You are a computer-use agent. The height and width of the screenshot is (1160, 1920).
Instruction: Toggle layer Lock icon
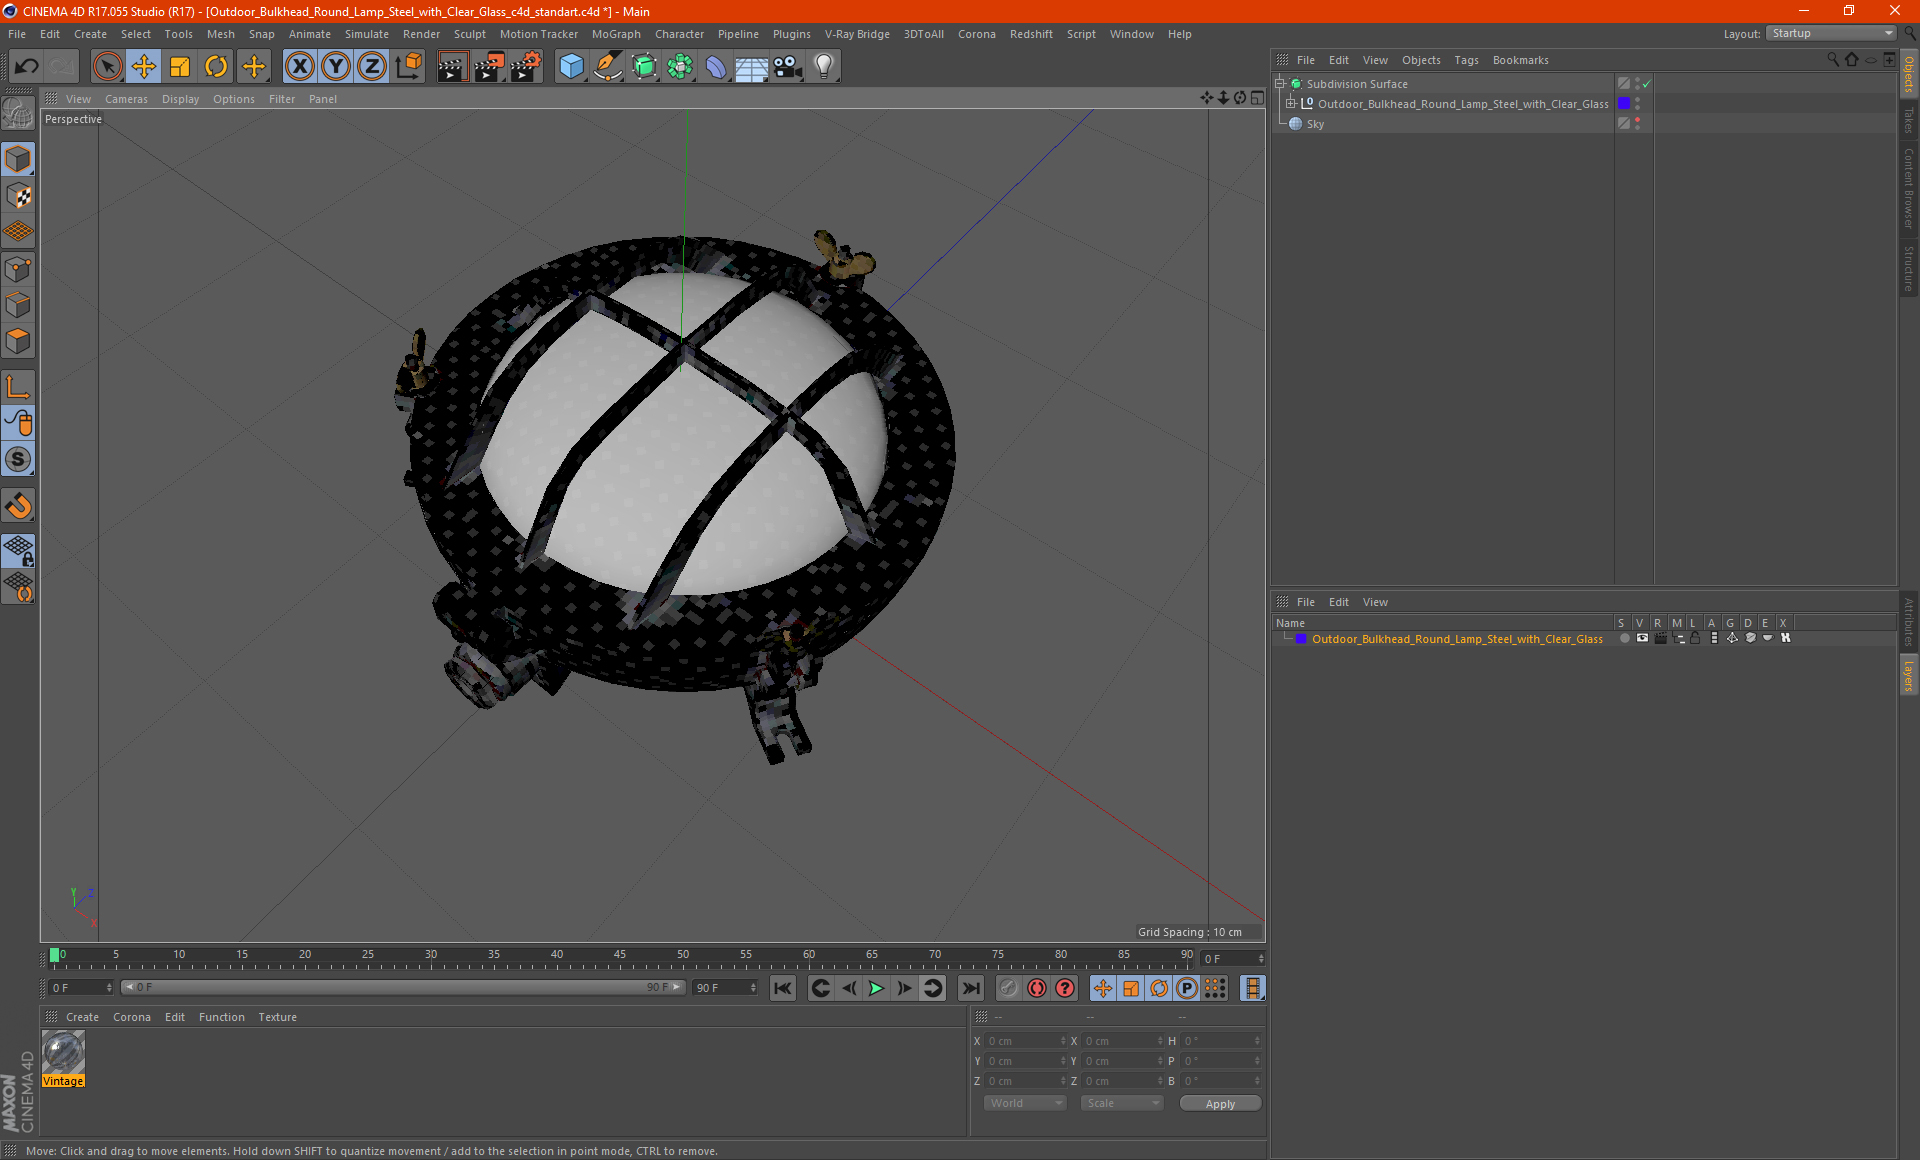pyautogui.click(x=1695, y=638)
